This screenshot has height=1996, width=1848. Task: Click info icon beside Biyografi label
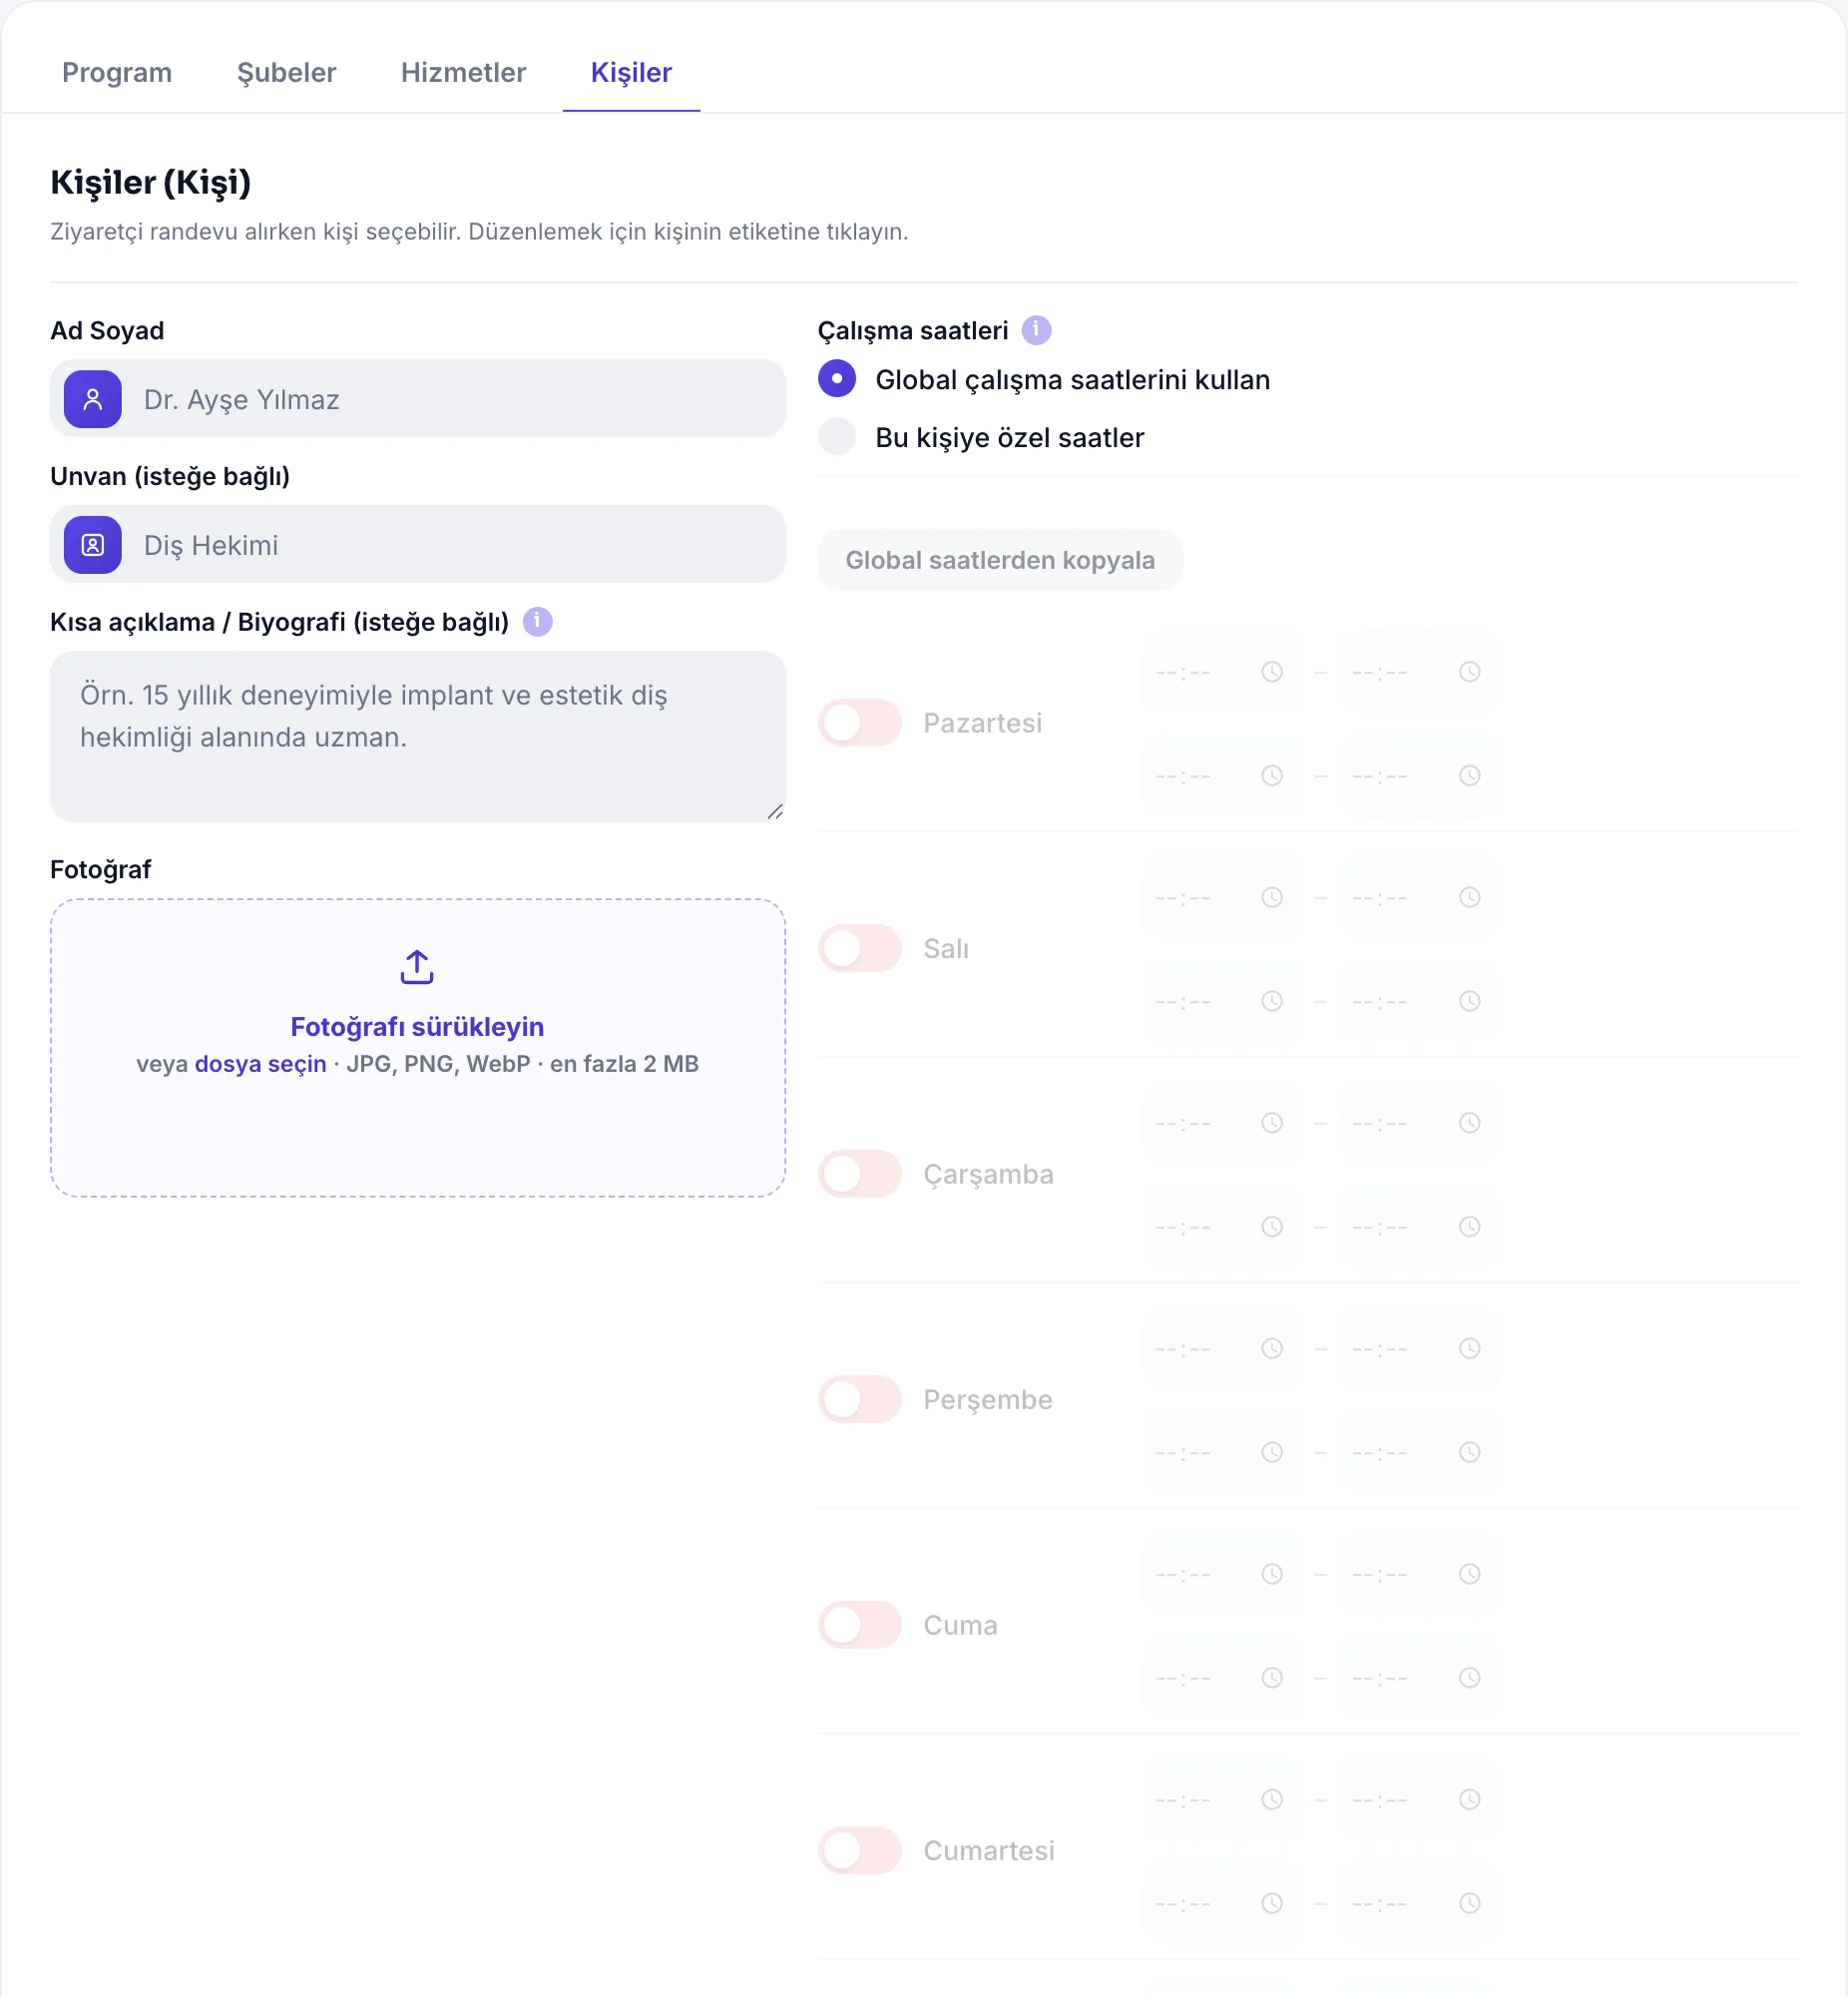click(537, 621)
